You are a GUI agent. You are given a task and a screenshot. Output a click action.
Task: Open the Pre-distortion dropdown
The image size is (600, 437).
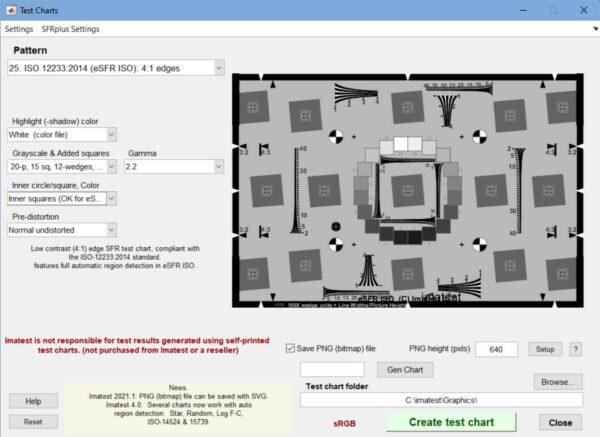62,230
